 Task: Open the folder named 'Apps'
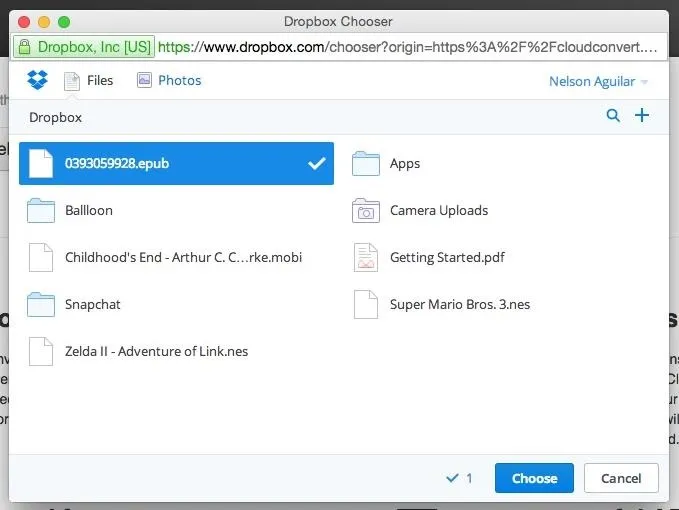pyautogui.click(x=405, y=164)
